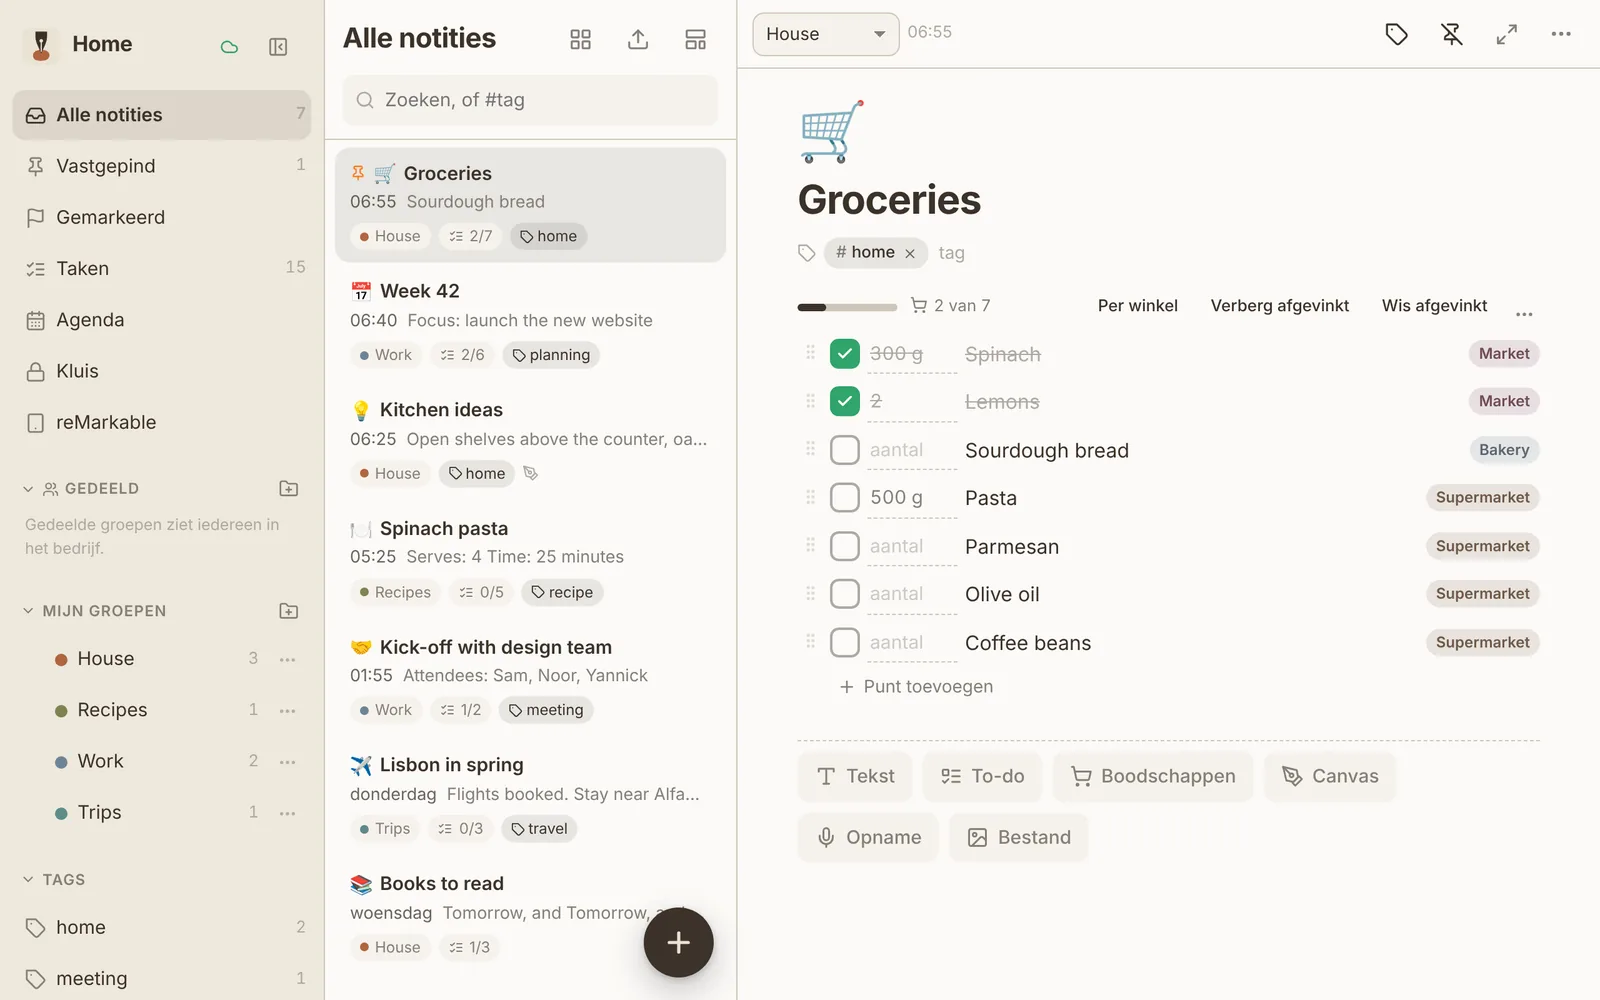Click drag handle of Coffee beans row
The image size is (1600, 1000).
coord(811,641)
